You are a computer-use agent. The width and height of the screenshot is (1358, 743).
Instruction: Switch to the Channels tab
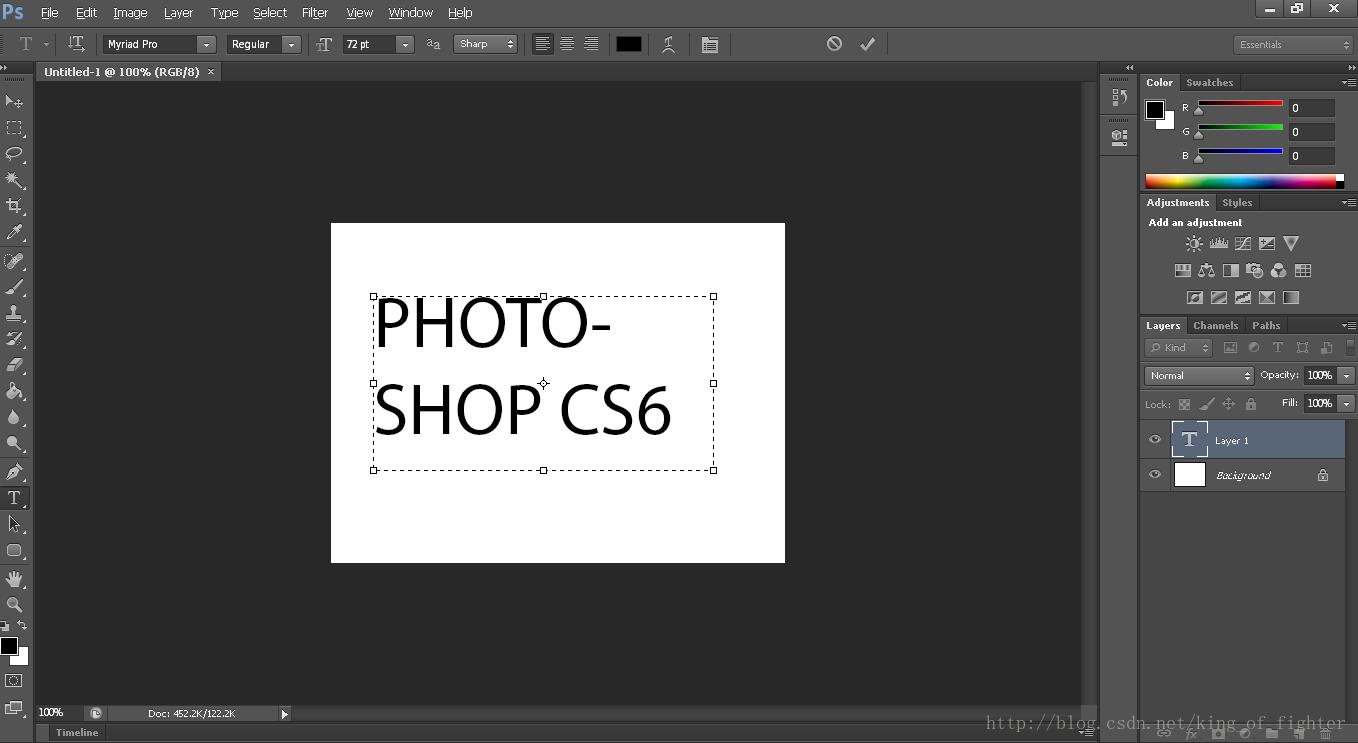tap(1216, 326)
